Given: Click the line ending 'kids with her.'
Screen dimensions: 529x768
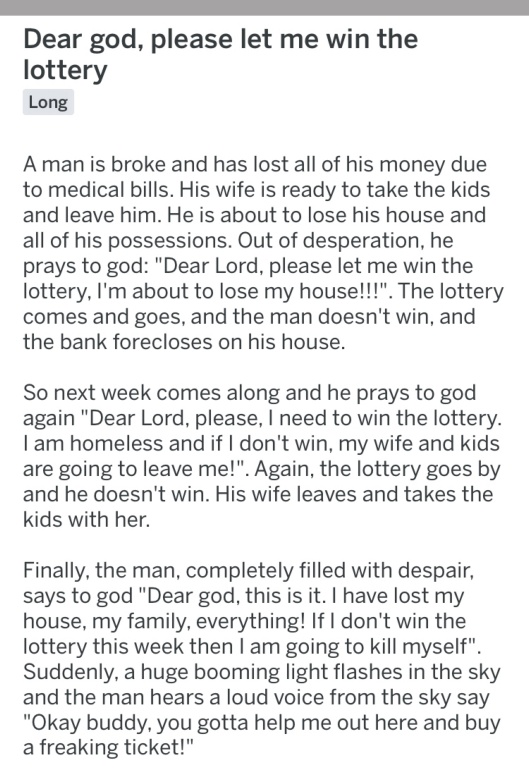Looking at the screenshot, I should click(86, 519).
